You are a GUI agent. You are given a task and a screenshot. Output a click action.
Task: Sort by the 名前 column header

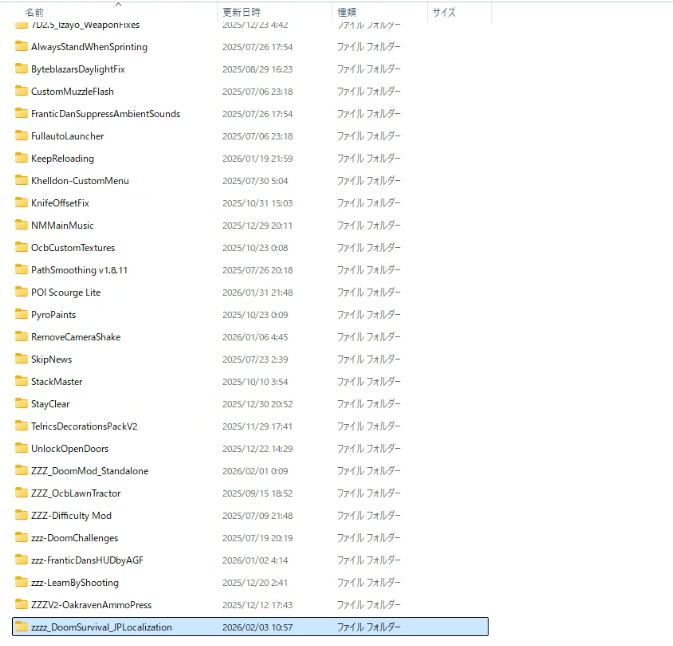pos(35,12)
